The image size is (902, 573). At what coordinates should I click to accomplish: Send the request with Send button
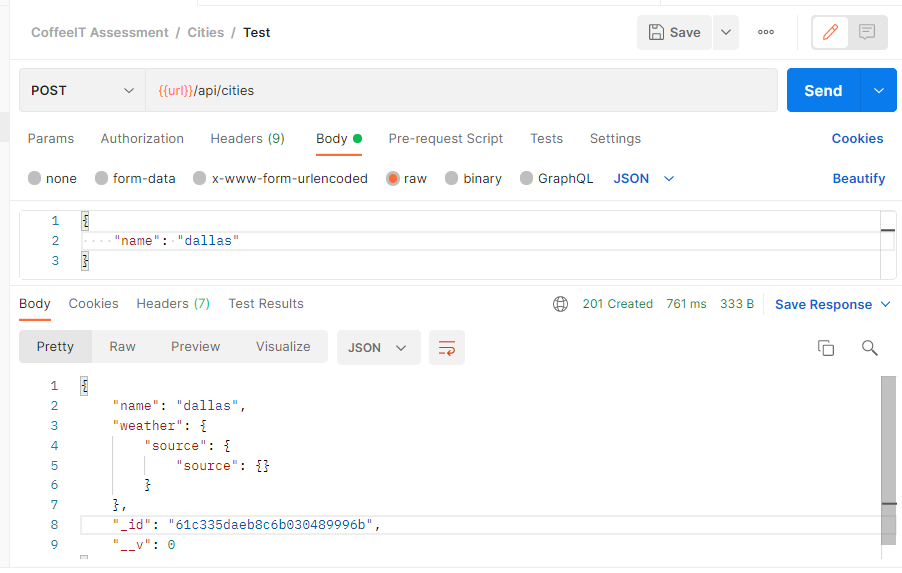tap(823, 90)
